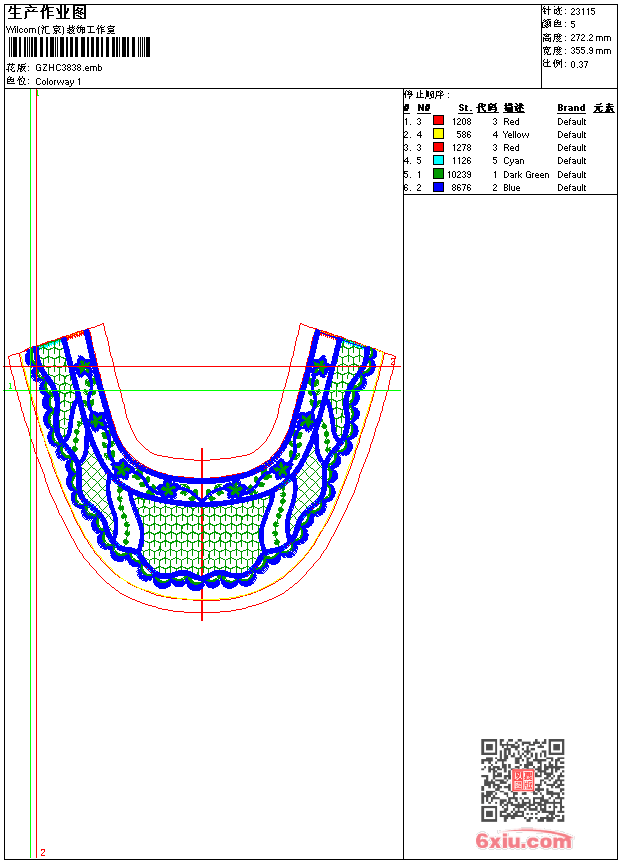This screenshot has width=620, height=860.
Task: Click the '生产作业图' title heading
Action: tap(47, 12)
